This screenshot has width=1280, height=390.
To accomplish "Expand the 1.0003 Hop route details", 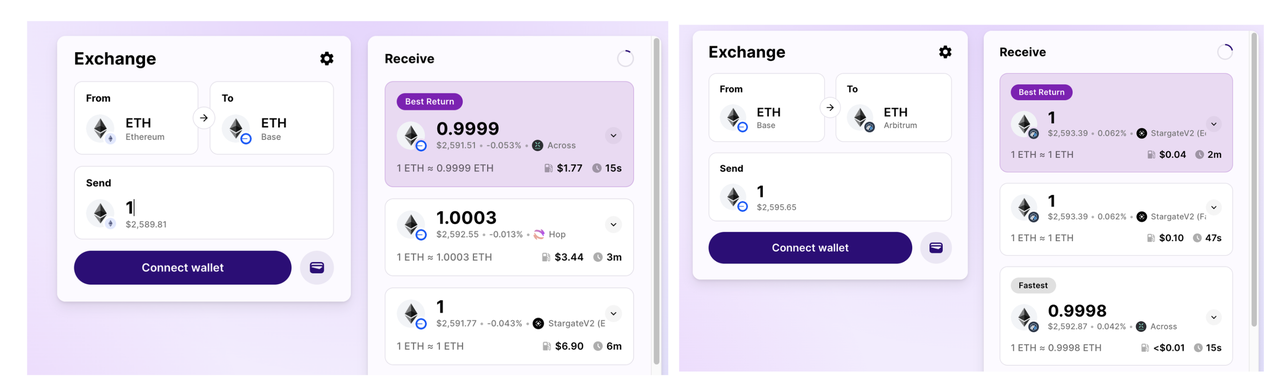I will click(614, 225).
